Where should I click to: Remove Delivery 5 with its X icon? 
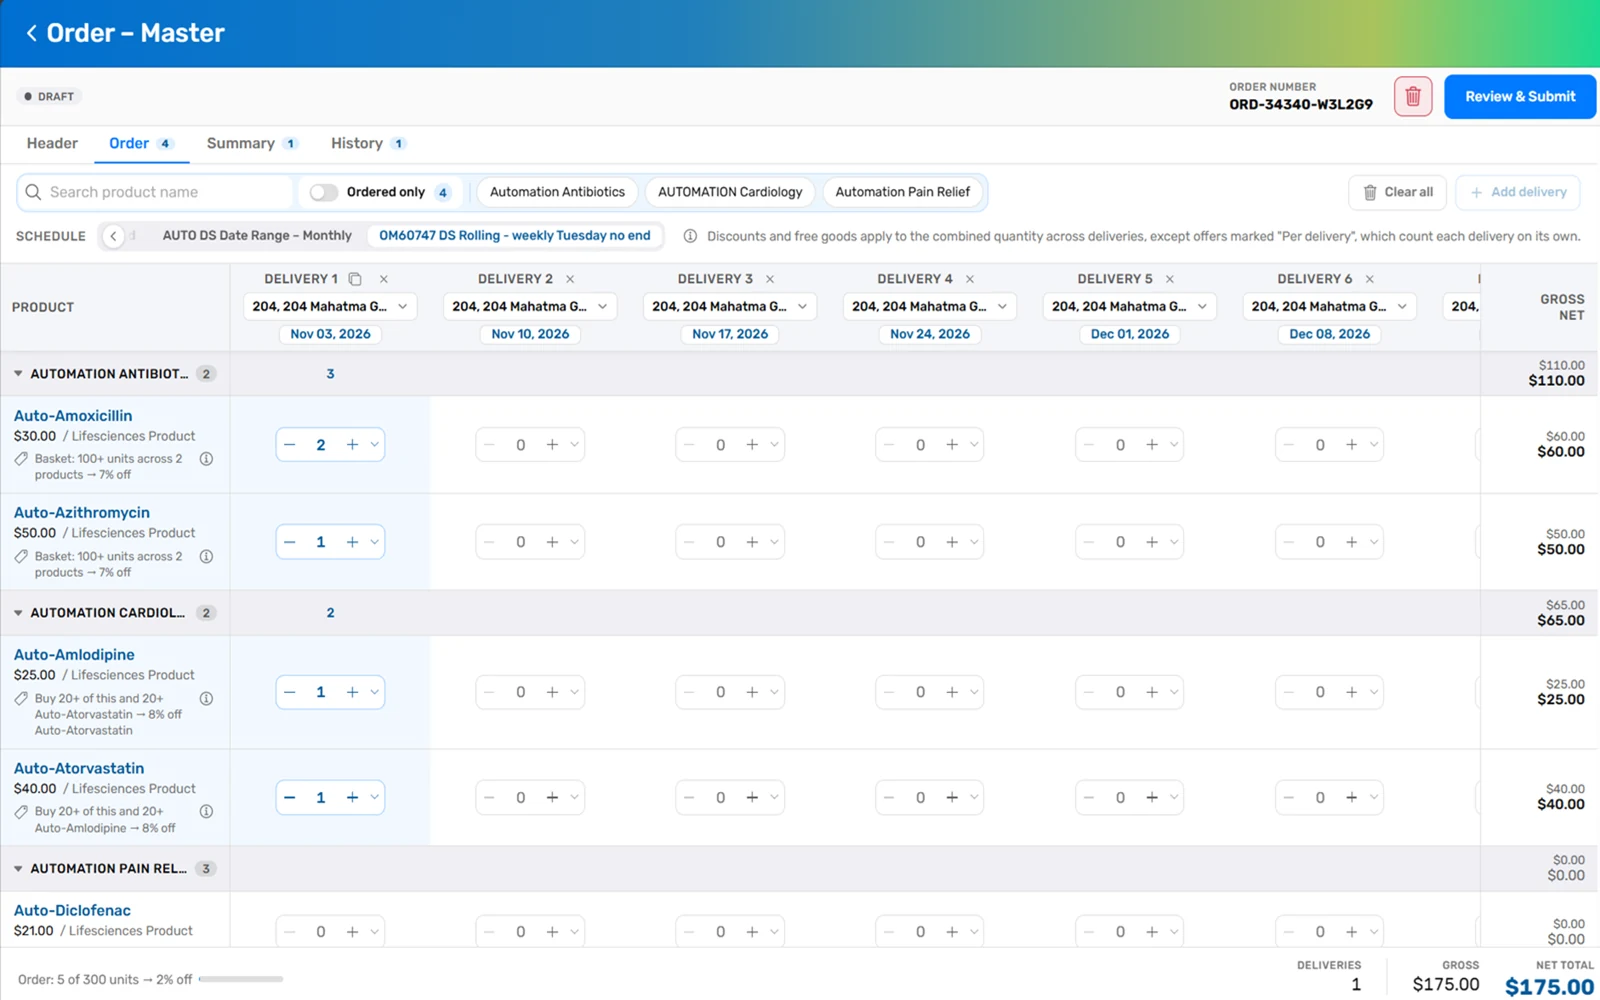[1170, 279]
